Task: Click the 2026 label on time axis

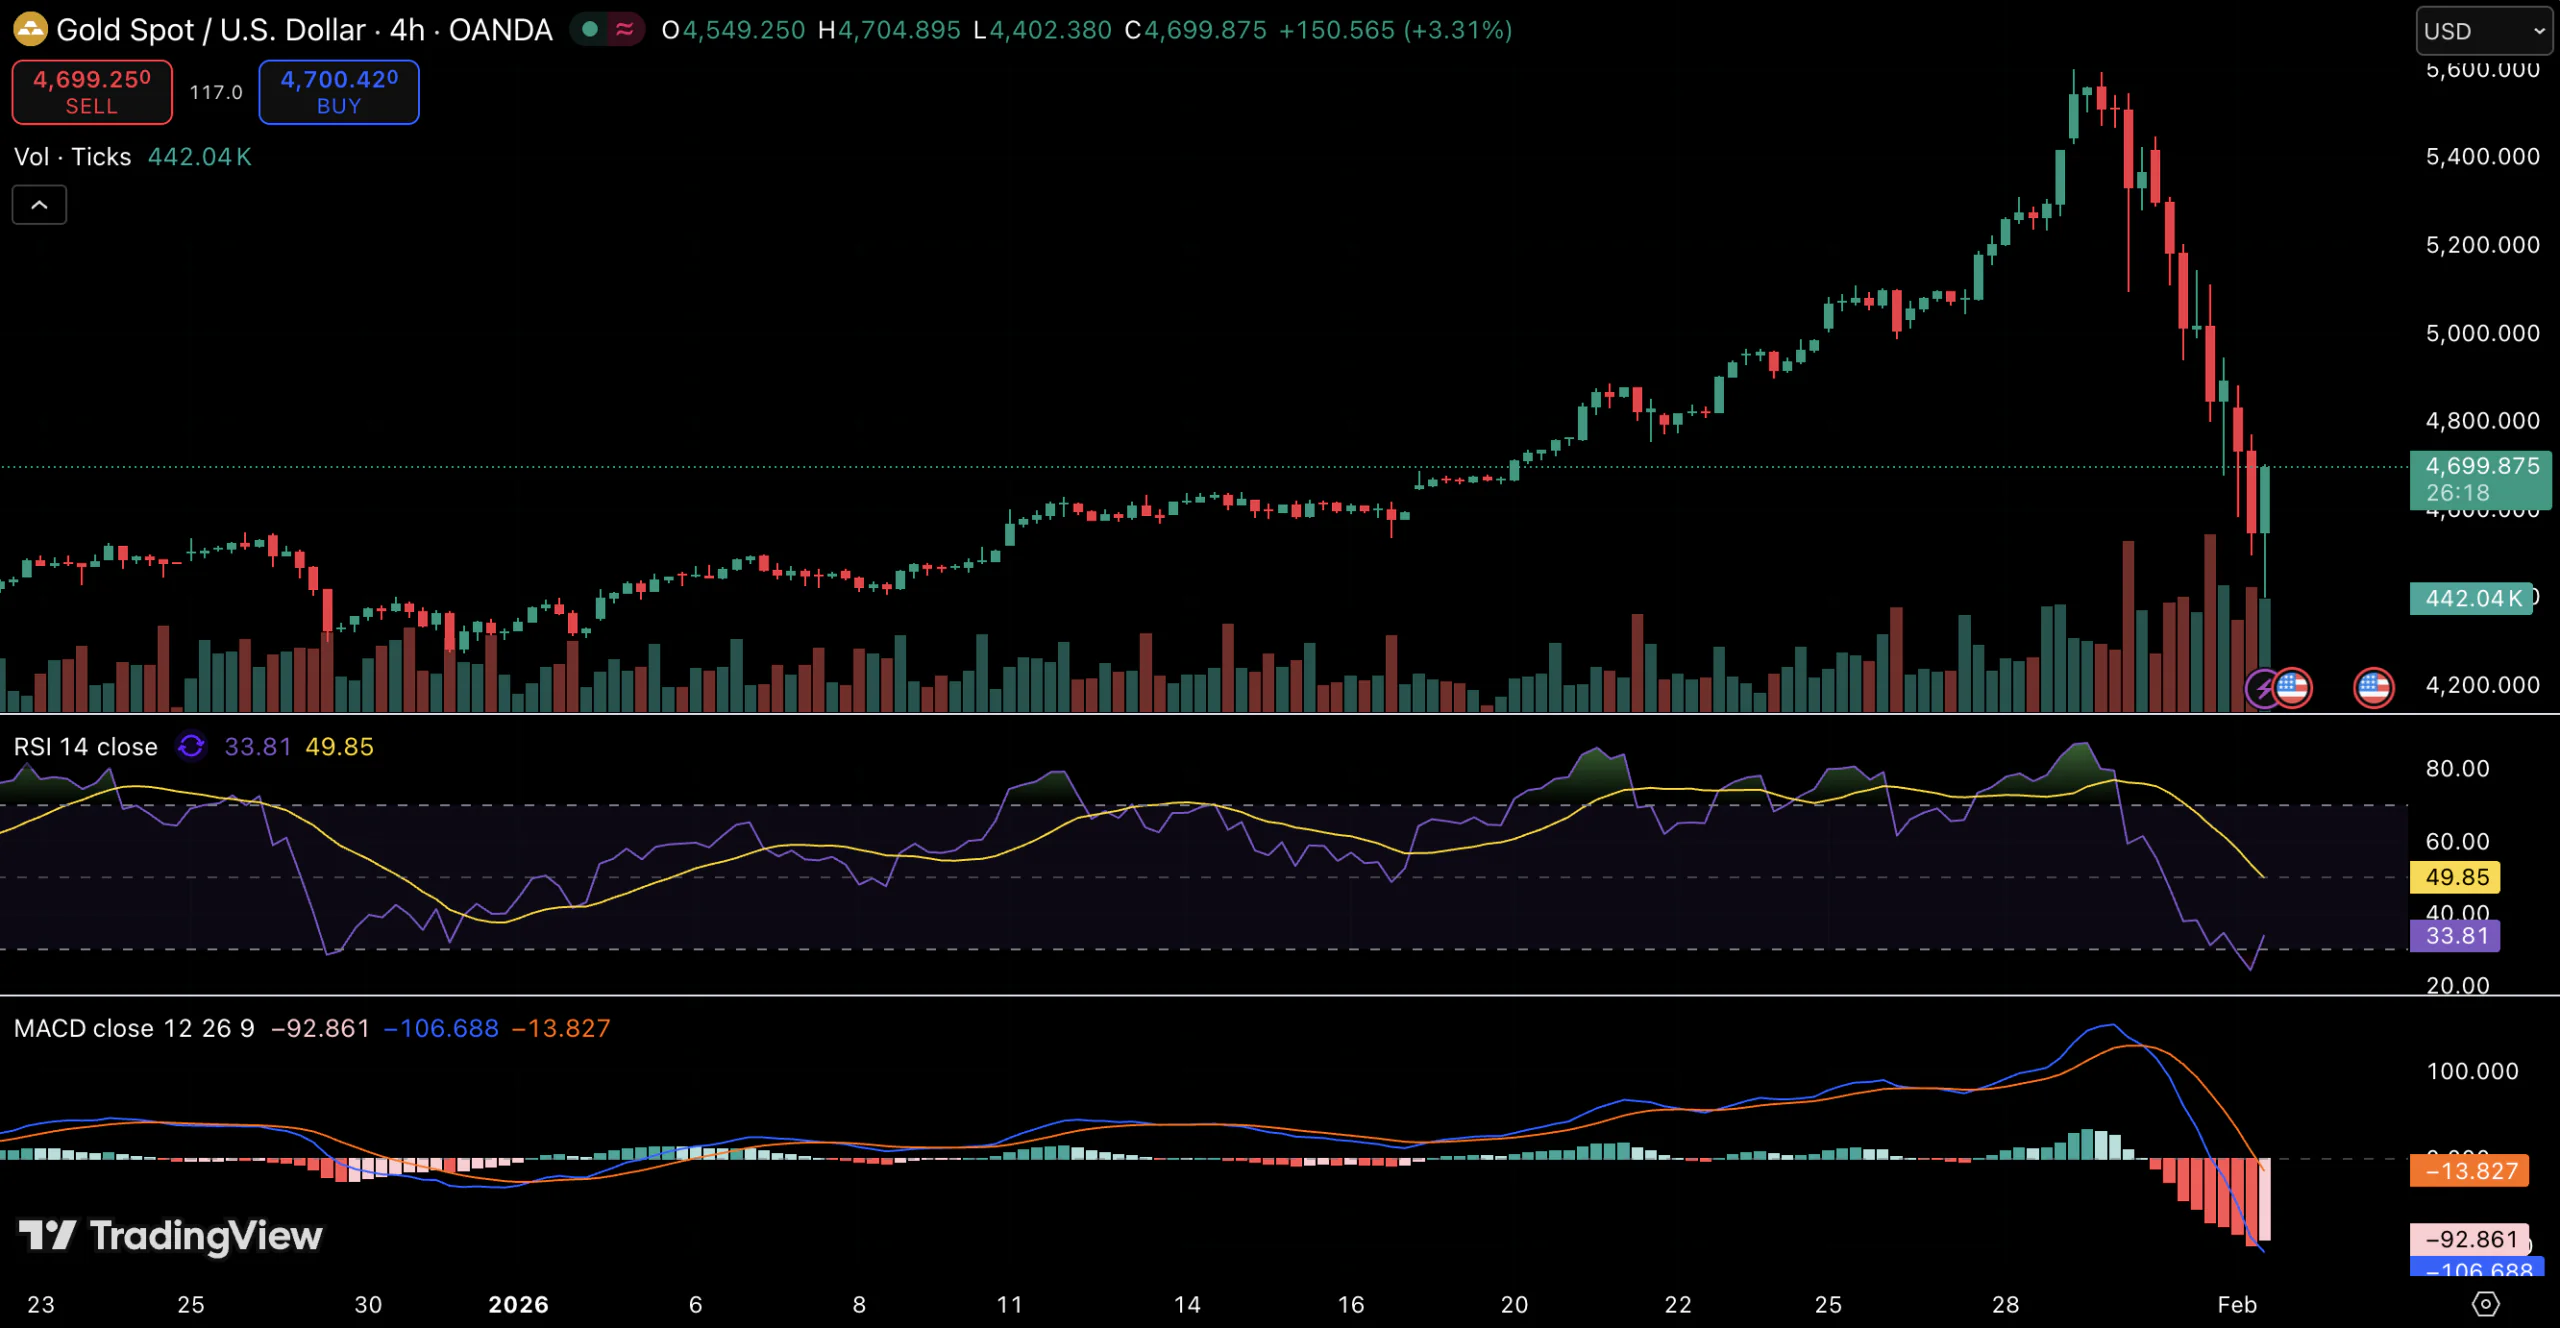Action: coord(518,1304)
